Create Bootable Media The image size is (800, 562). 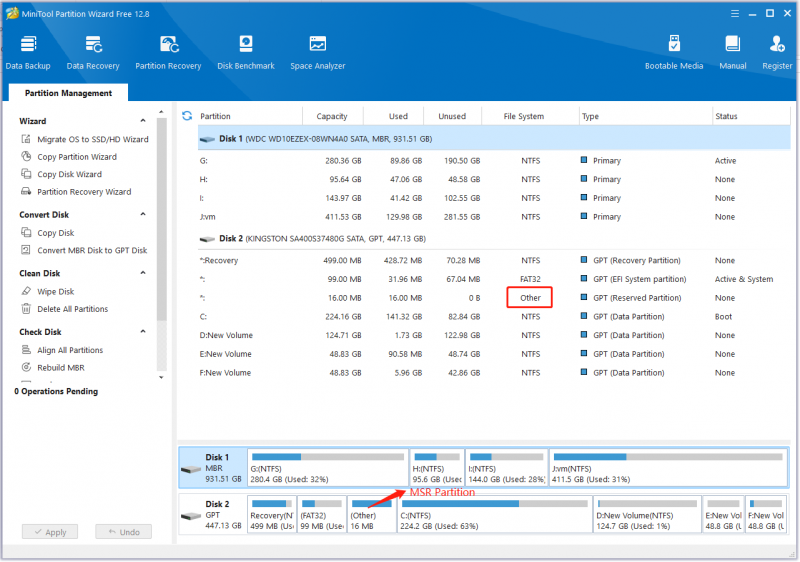point(673,53)
